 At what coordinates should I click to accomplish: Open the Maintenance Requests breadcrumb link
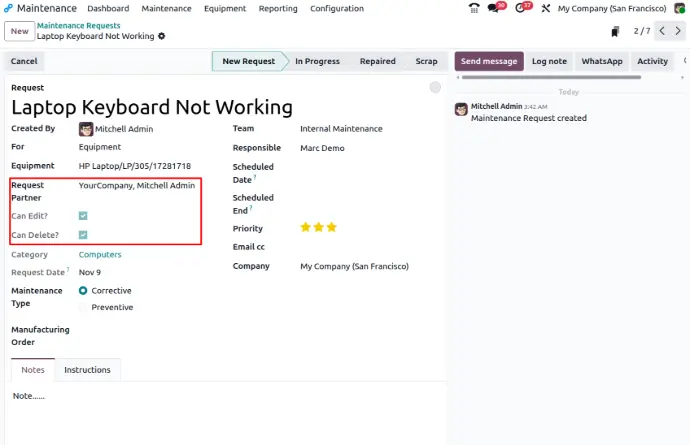coord(78,25)
